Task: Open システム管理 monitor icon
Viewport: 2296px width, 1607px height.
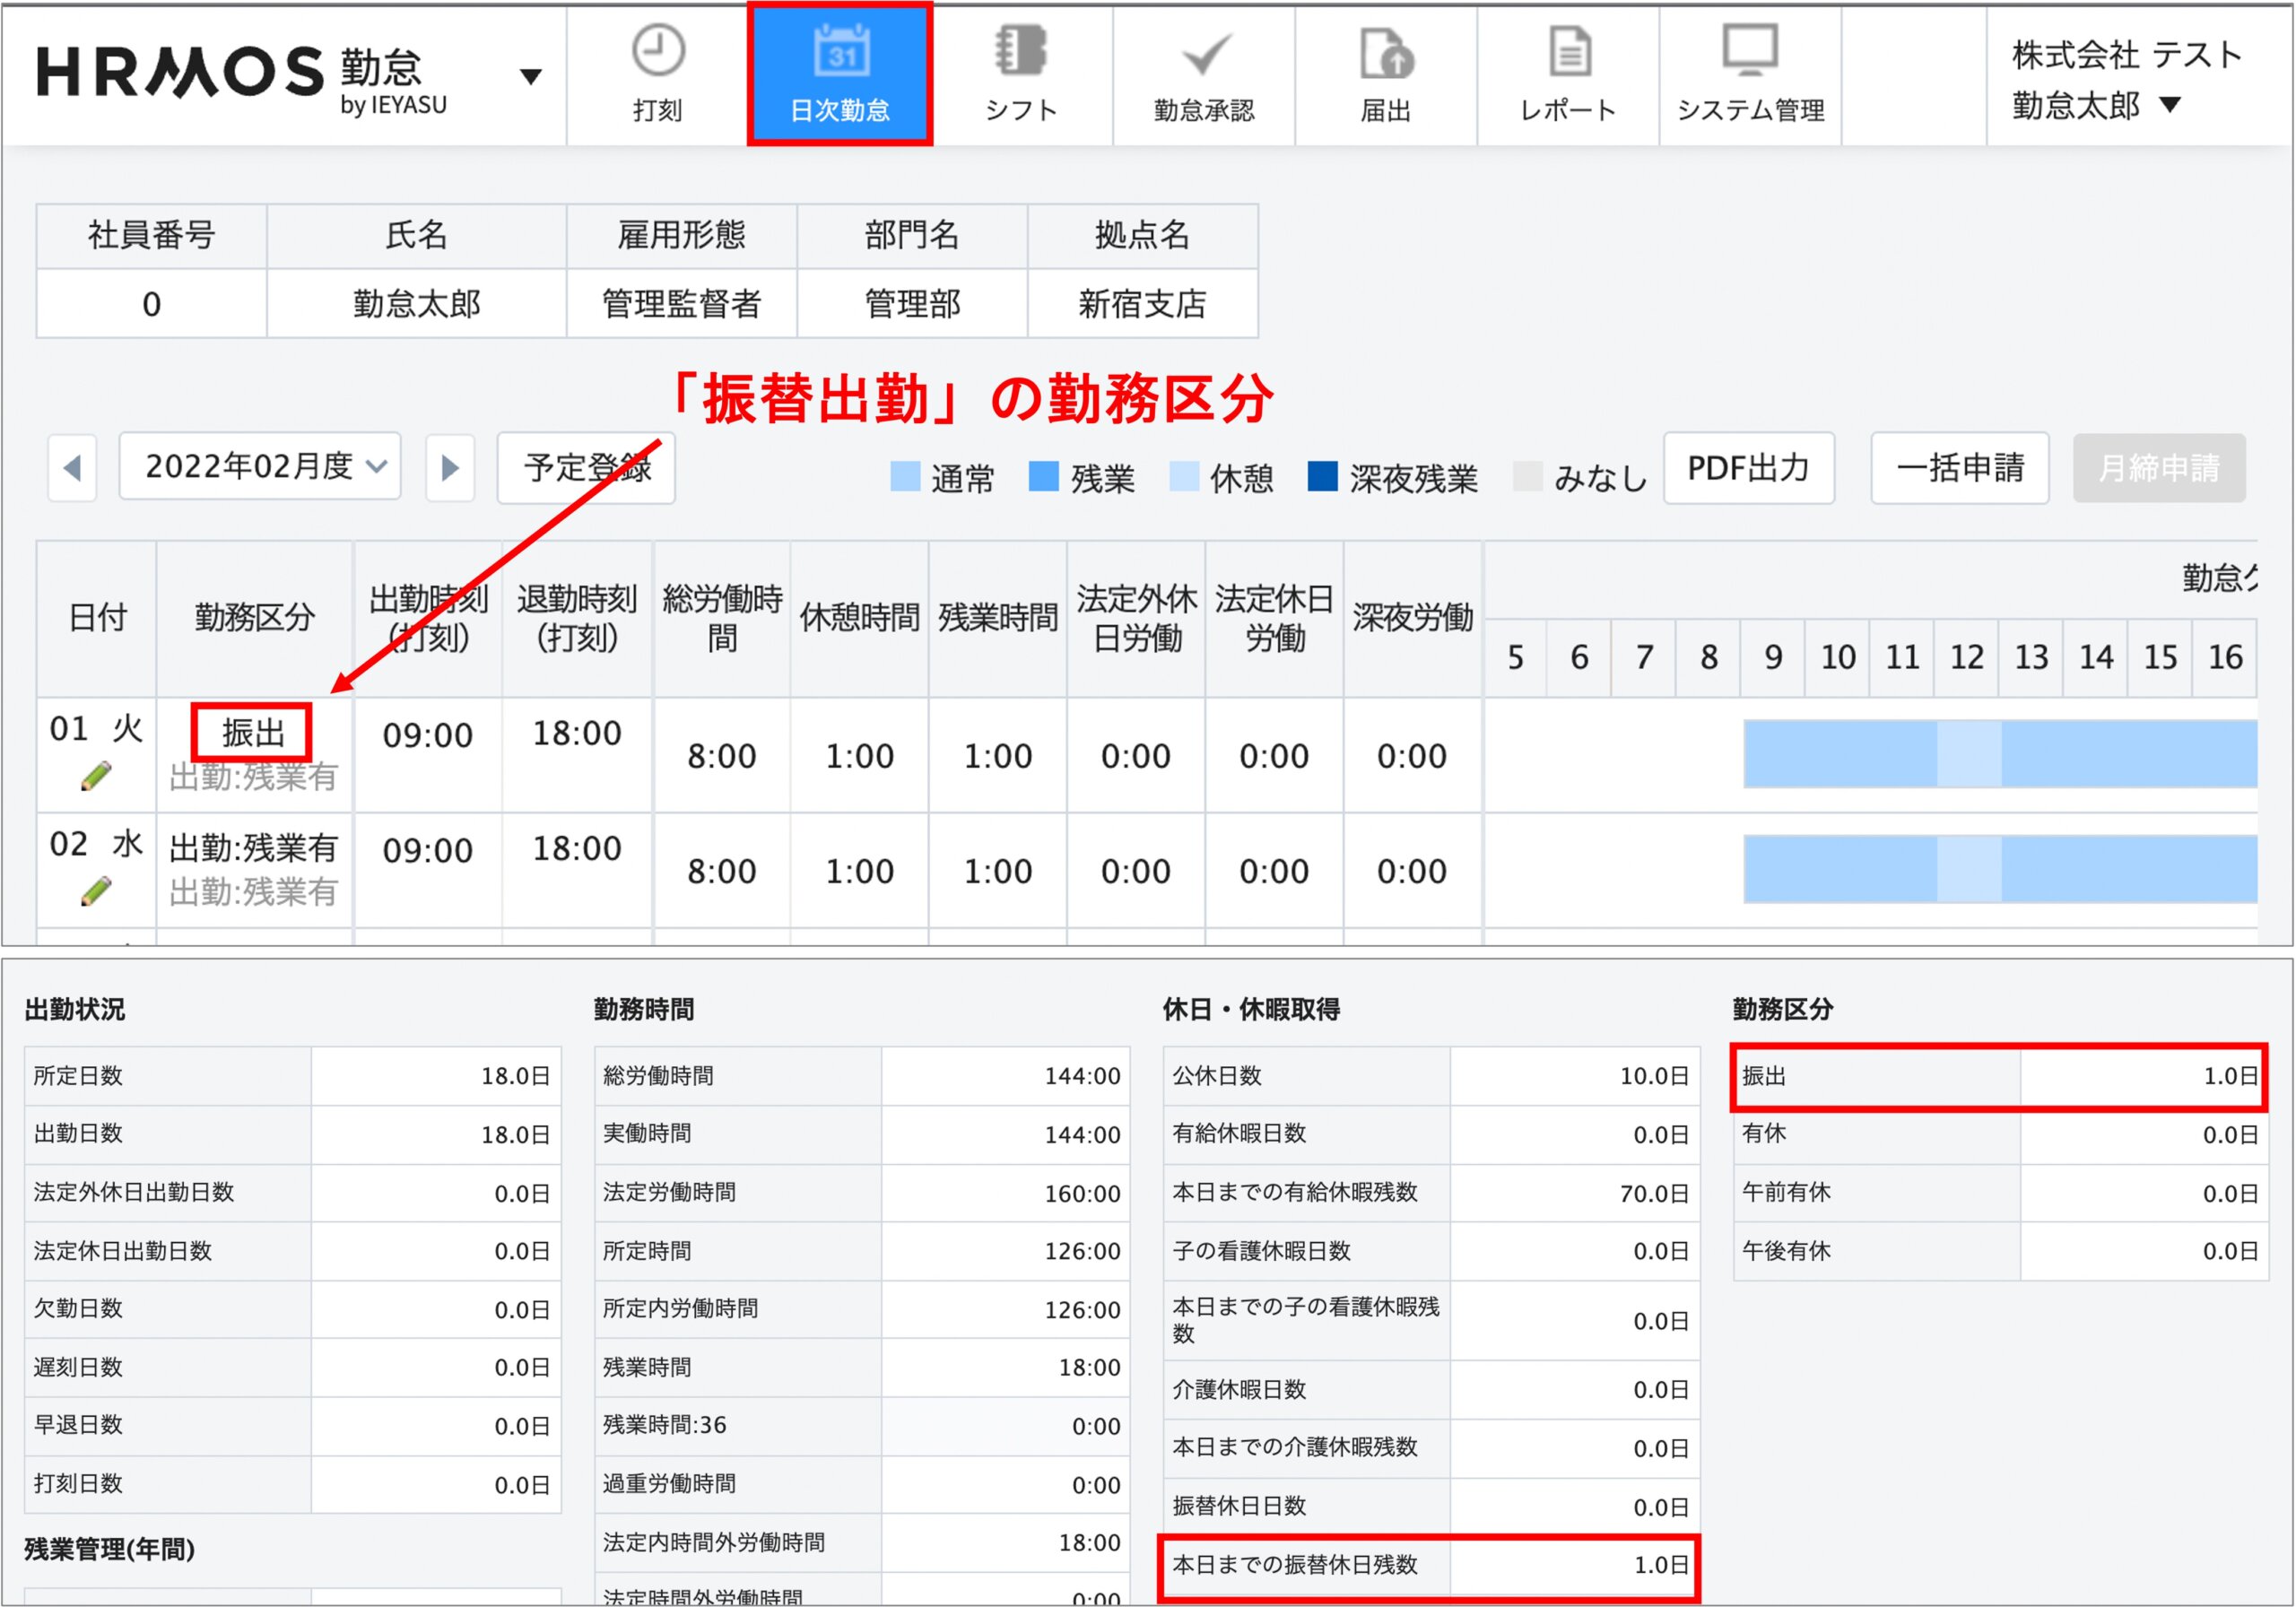Action: pyautogui.click(x=1750, y=50)
